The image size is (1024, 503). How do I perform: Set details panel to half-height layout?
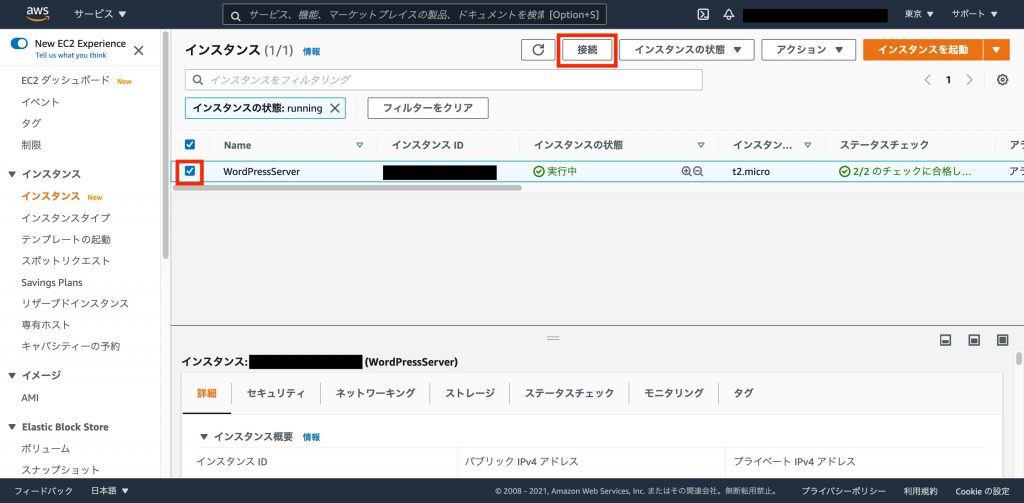[x=974, y=340]
